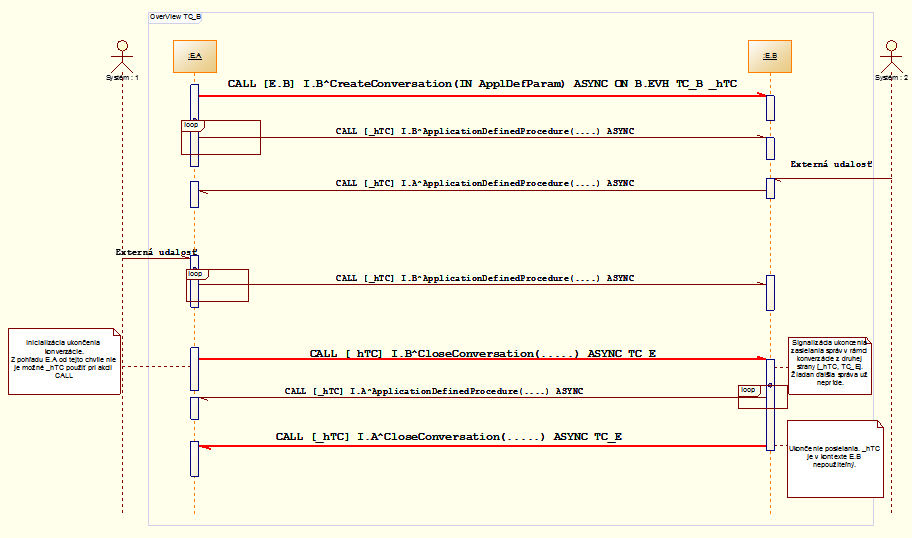
Task: Click the Systém : 1 actor figure
Action: click(122, 55)
